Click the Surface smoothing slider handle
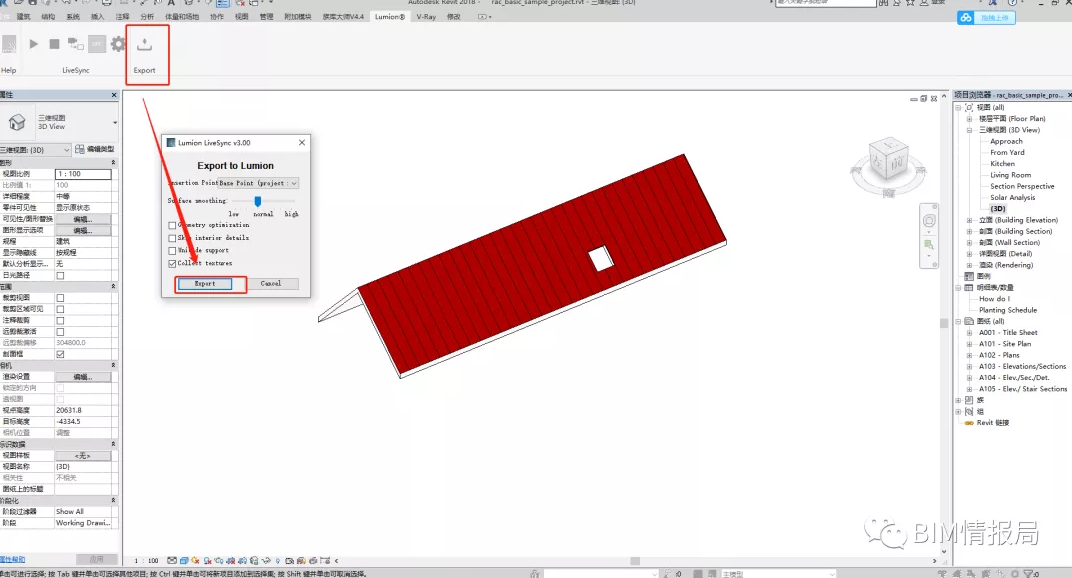Image resolution: width=1072 pixels, height=578 pixels. click(258, 201)
